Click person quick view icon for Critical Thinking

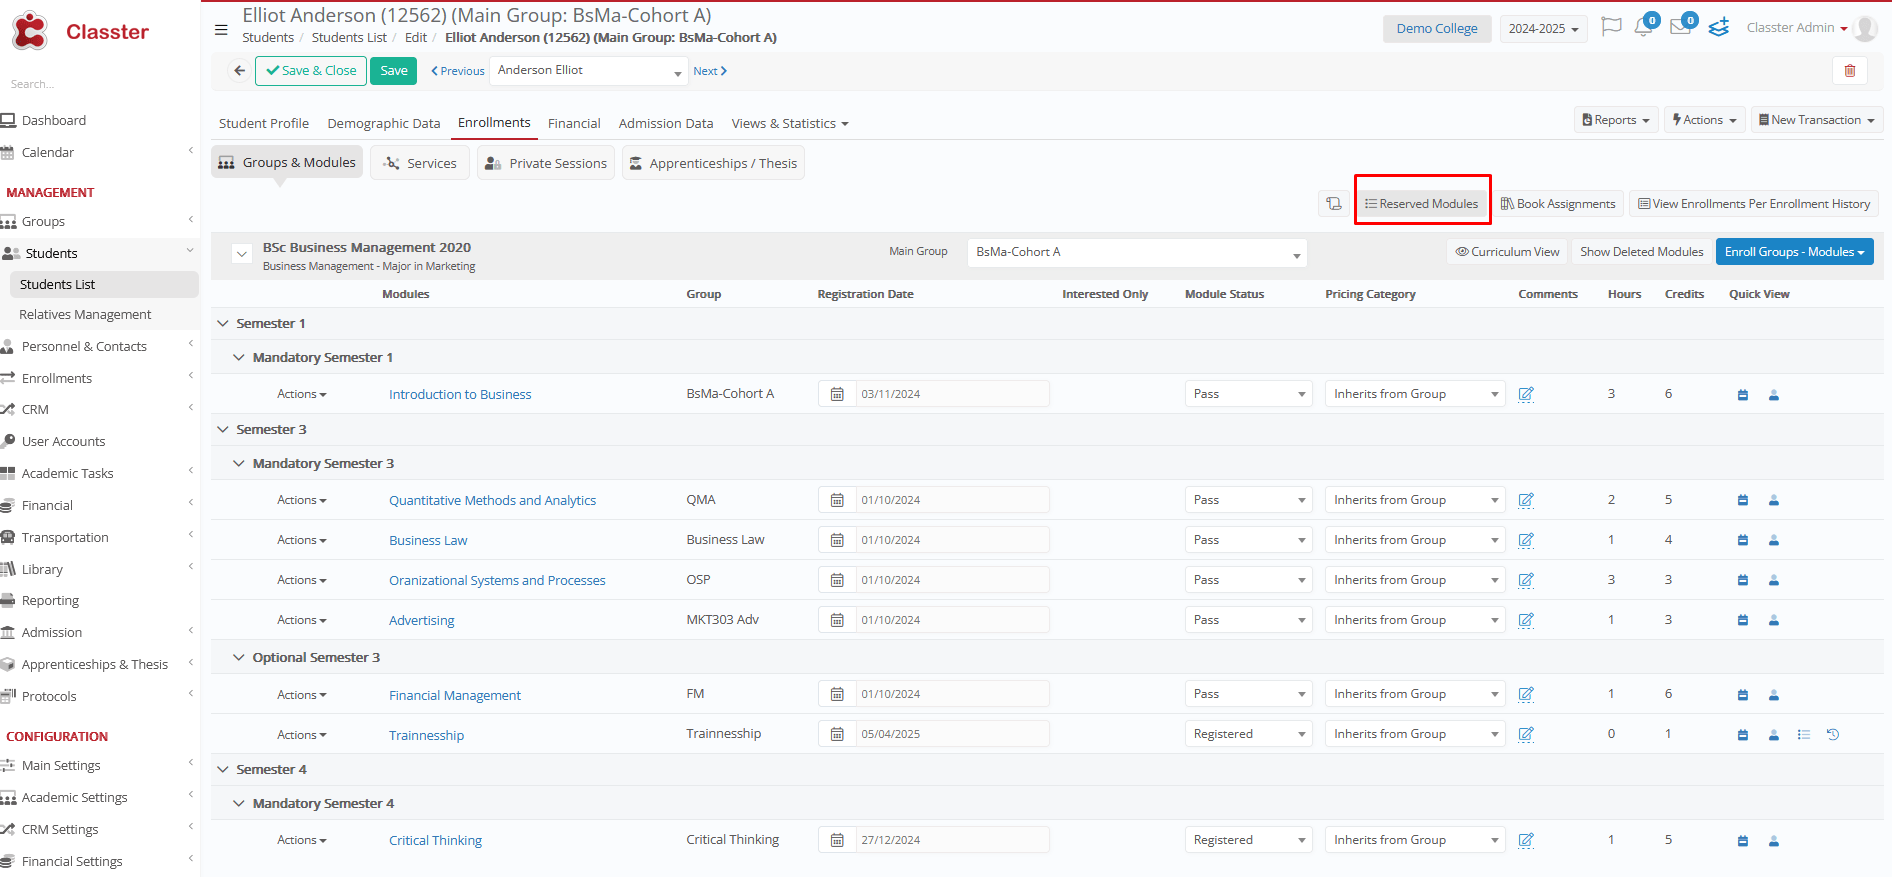[1773, 841]
